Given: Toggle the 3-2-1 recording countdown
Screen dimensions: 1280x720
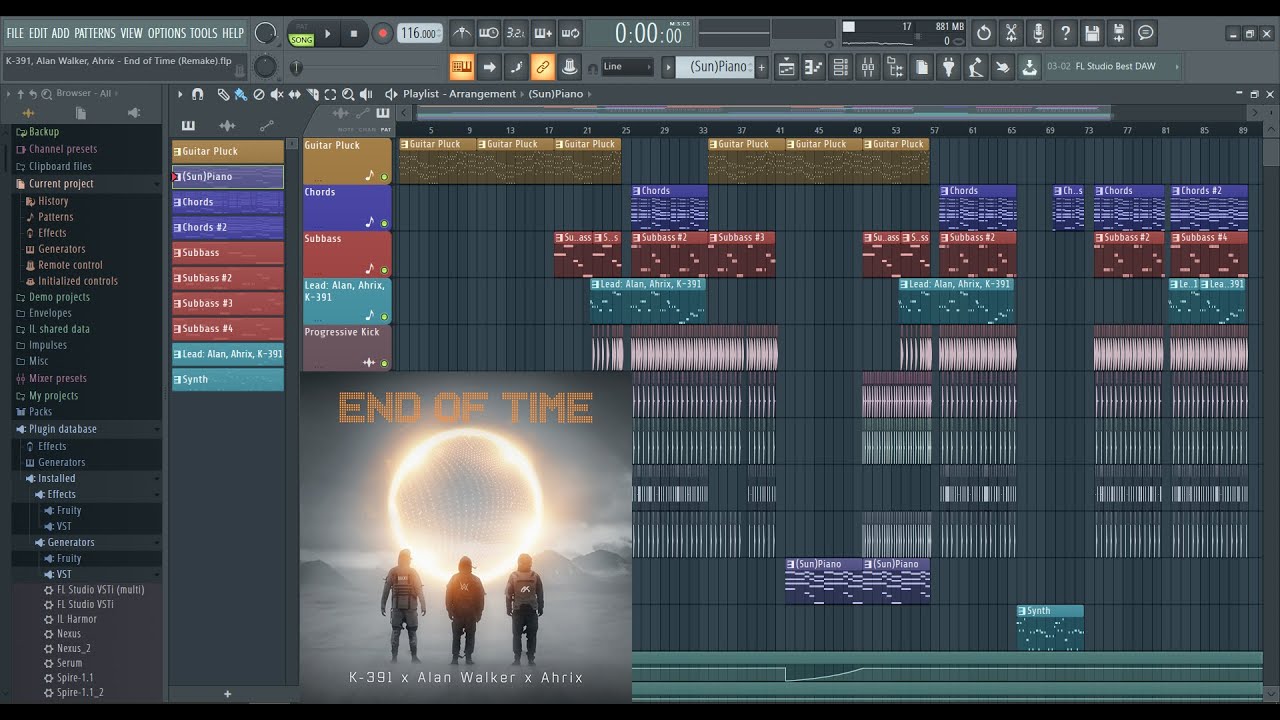Looking at the screenshot, I should (515, 33).
